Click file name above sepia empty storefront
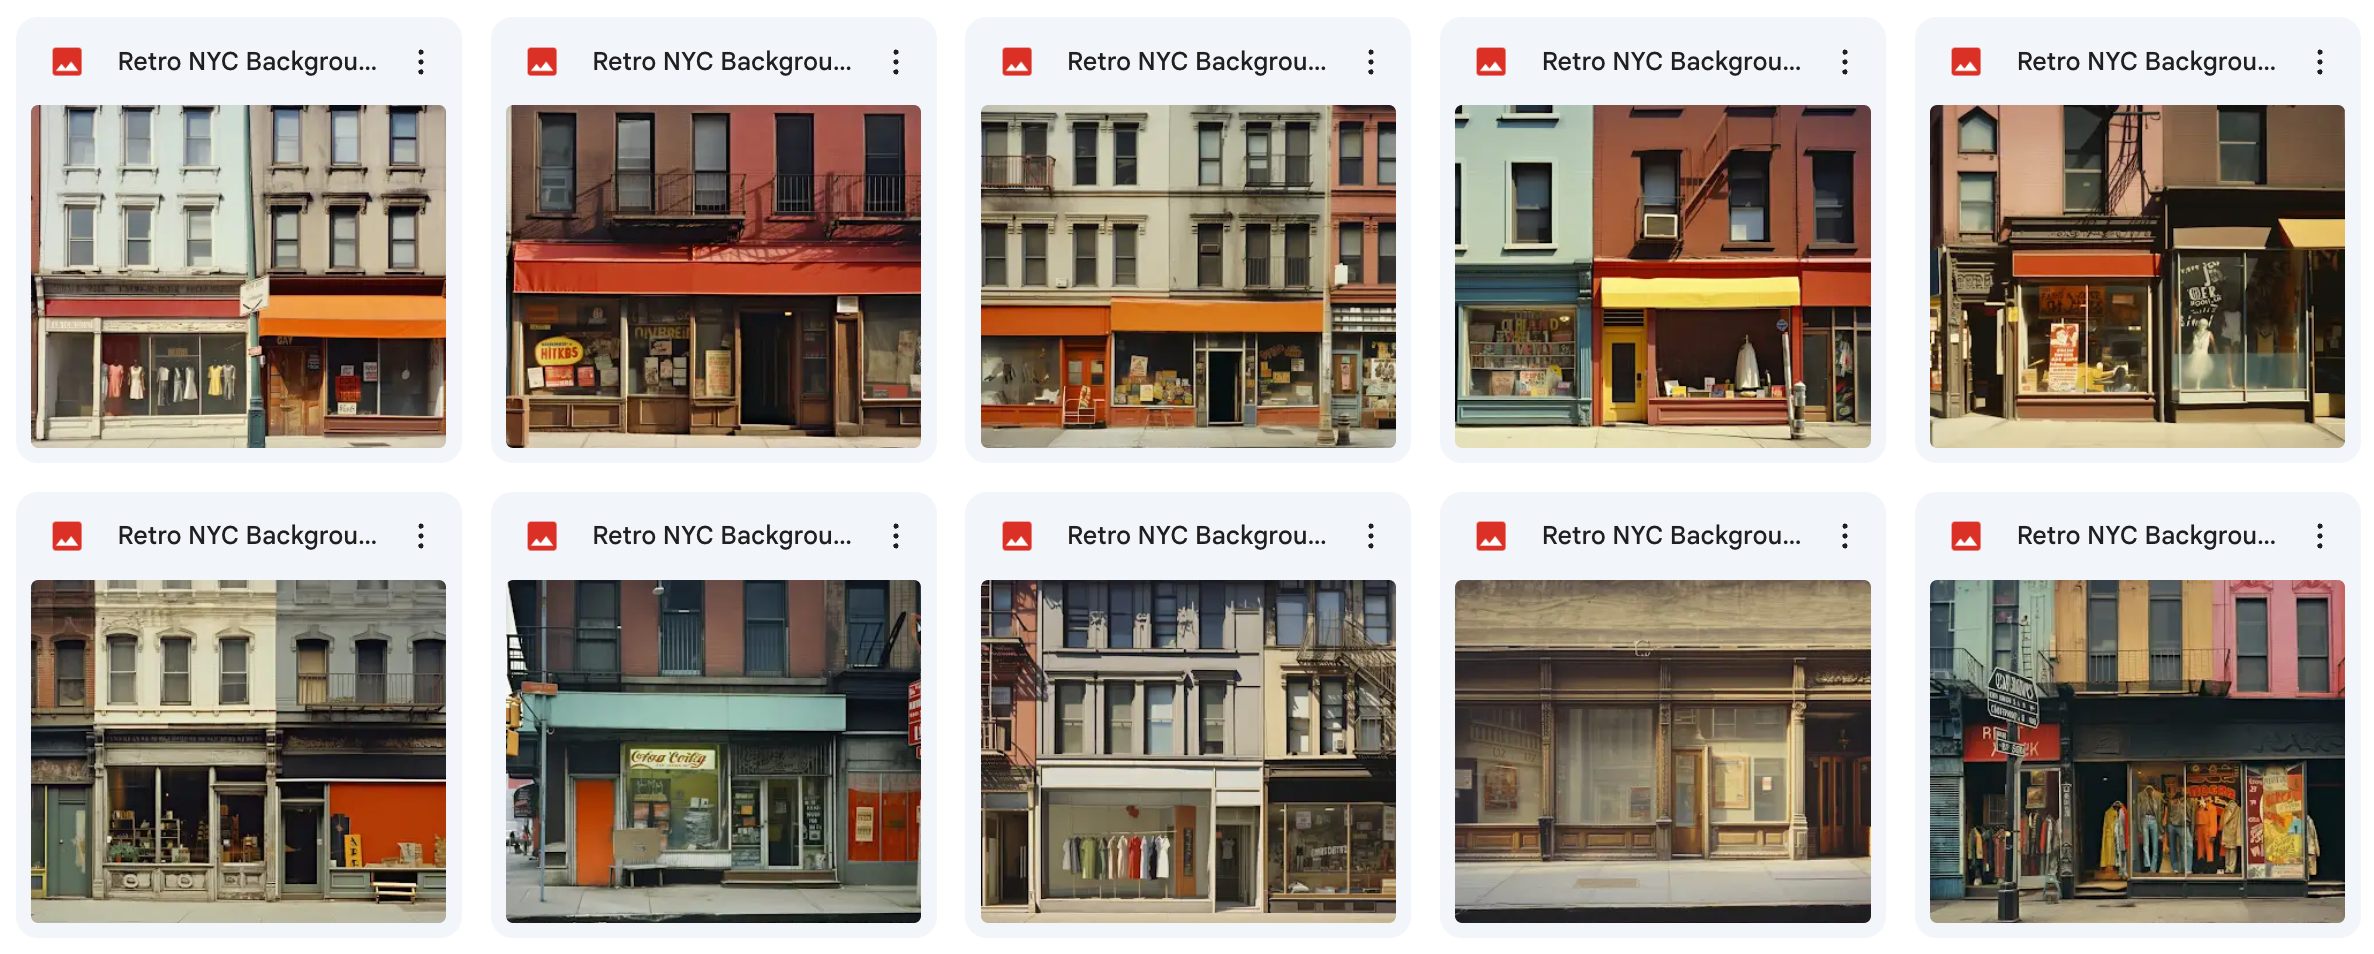The image size is (2374, 954). [x=1671, y=536]
